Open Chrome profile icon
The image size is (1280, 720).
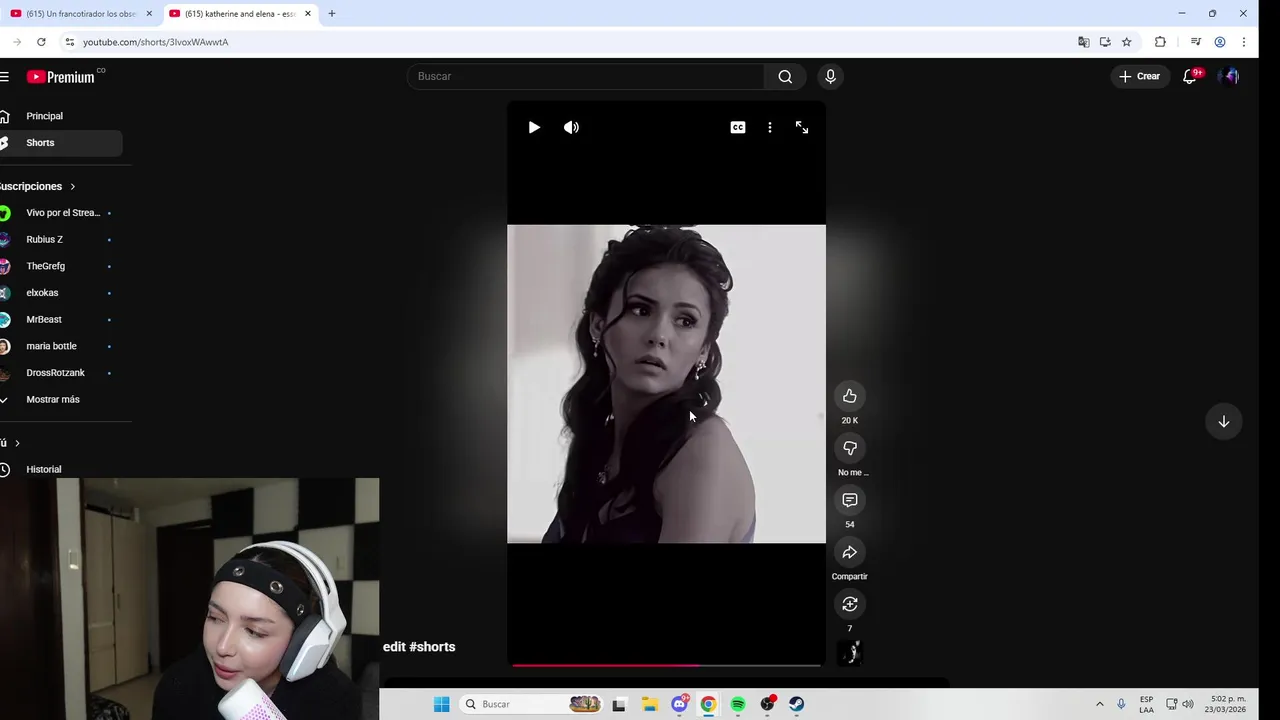tap(1220, 42)
